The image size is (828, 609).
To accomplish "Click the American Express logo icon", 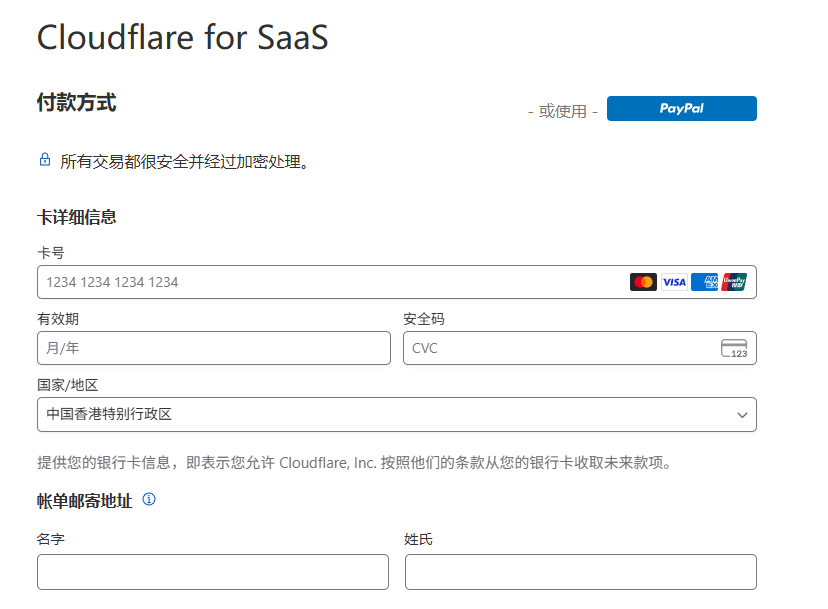I will point(704,282).
